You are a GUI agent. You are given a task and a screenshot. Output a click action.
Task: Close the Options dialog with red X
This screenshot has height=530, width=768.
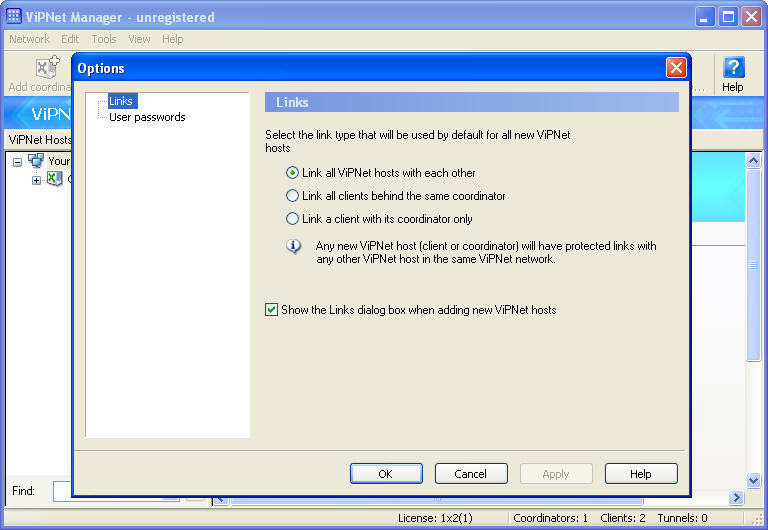[x=676, y=68]
